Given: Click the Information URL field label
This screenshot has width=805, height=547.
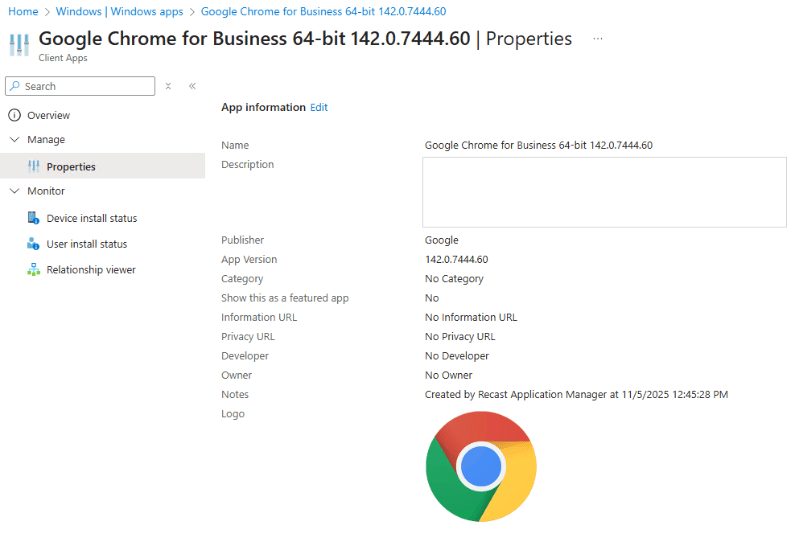Looking at the screenshot, I should pos(259,317).
